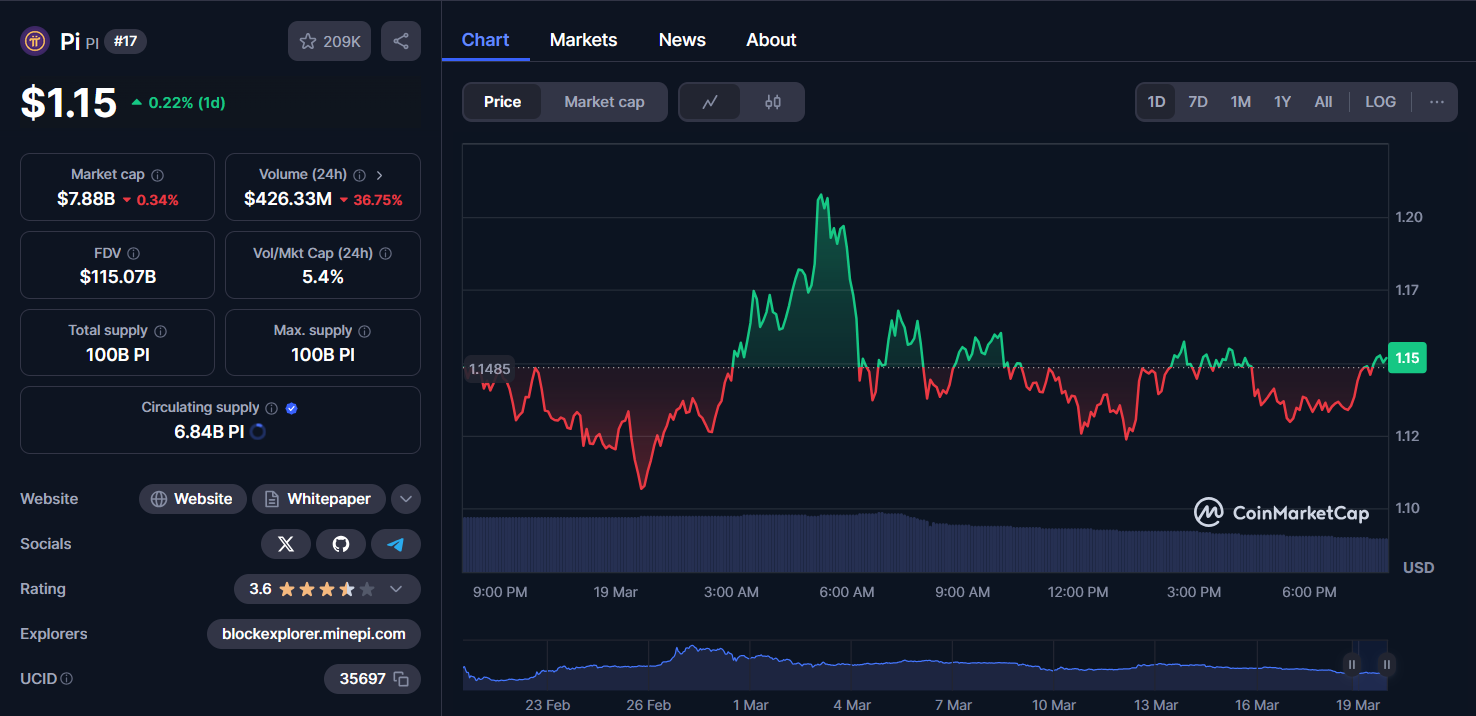
Task: Expand the rating details dropdown
Action: [x=396, y=589]
